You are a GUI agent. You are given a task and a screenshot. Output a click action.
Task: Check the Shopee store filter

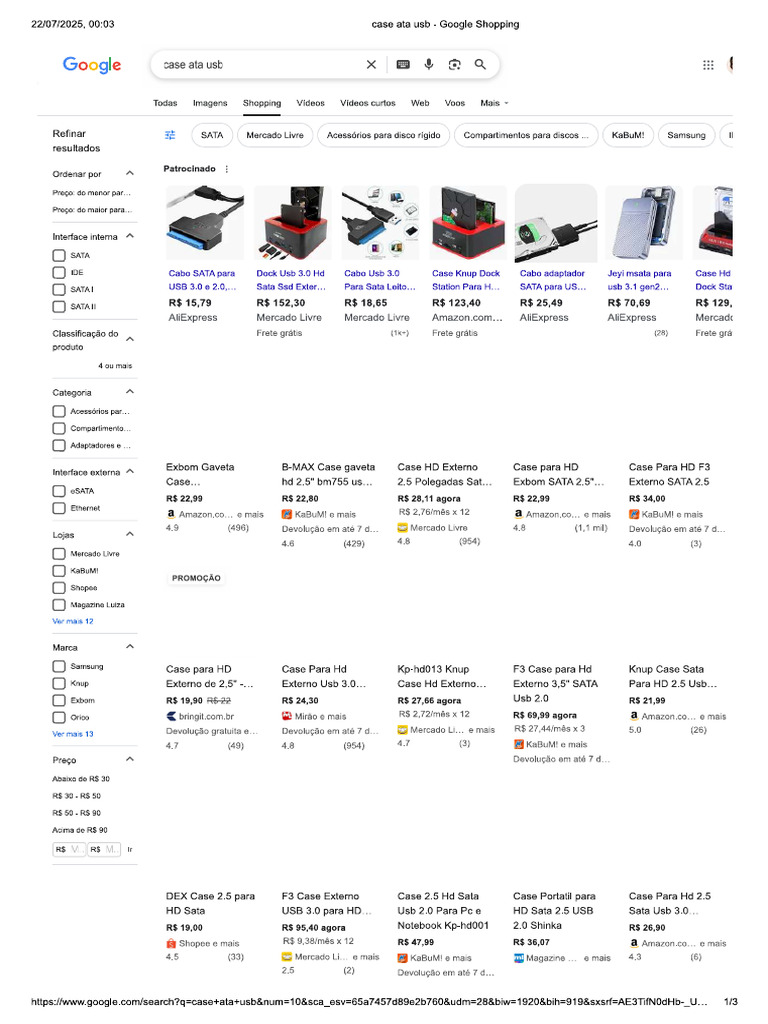(59, 588)
